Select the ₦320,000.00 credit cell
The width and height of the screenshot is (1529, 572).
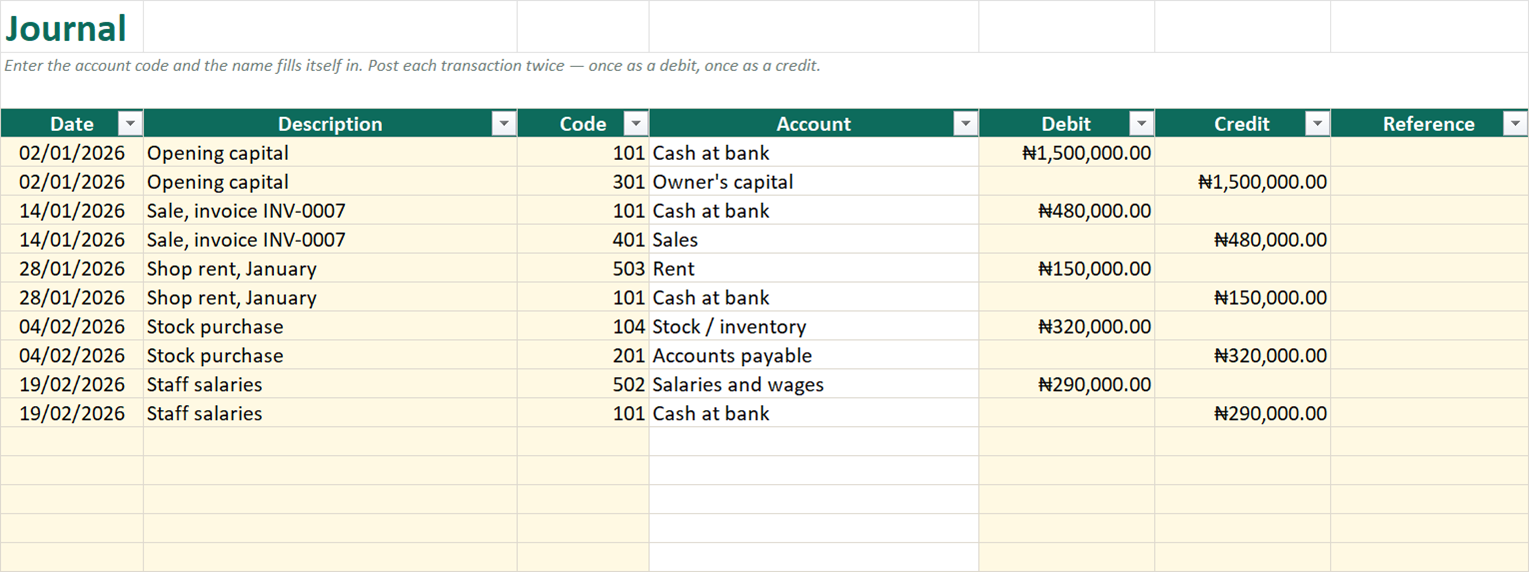click(1243, 356)
